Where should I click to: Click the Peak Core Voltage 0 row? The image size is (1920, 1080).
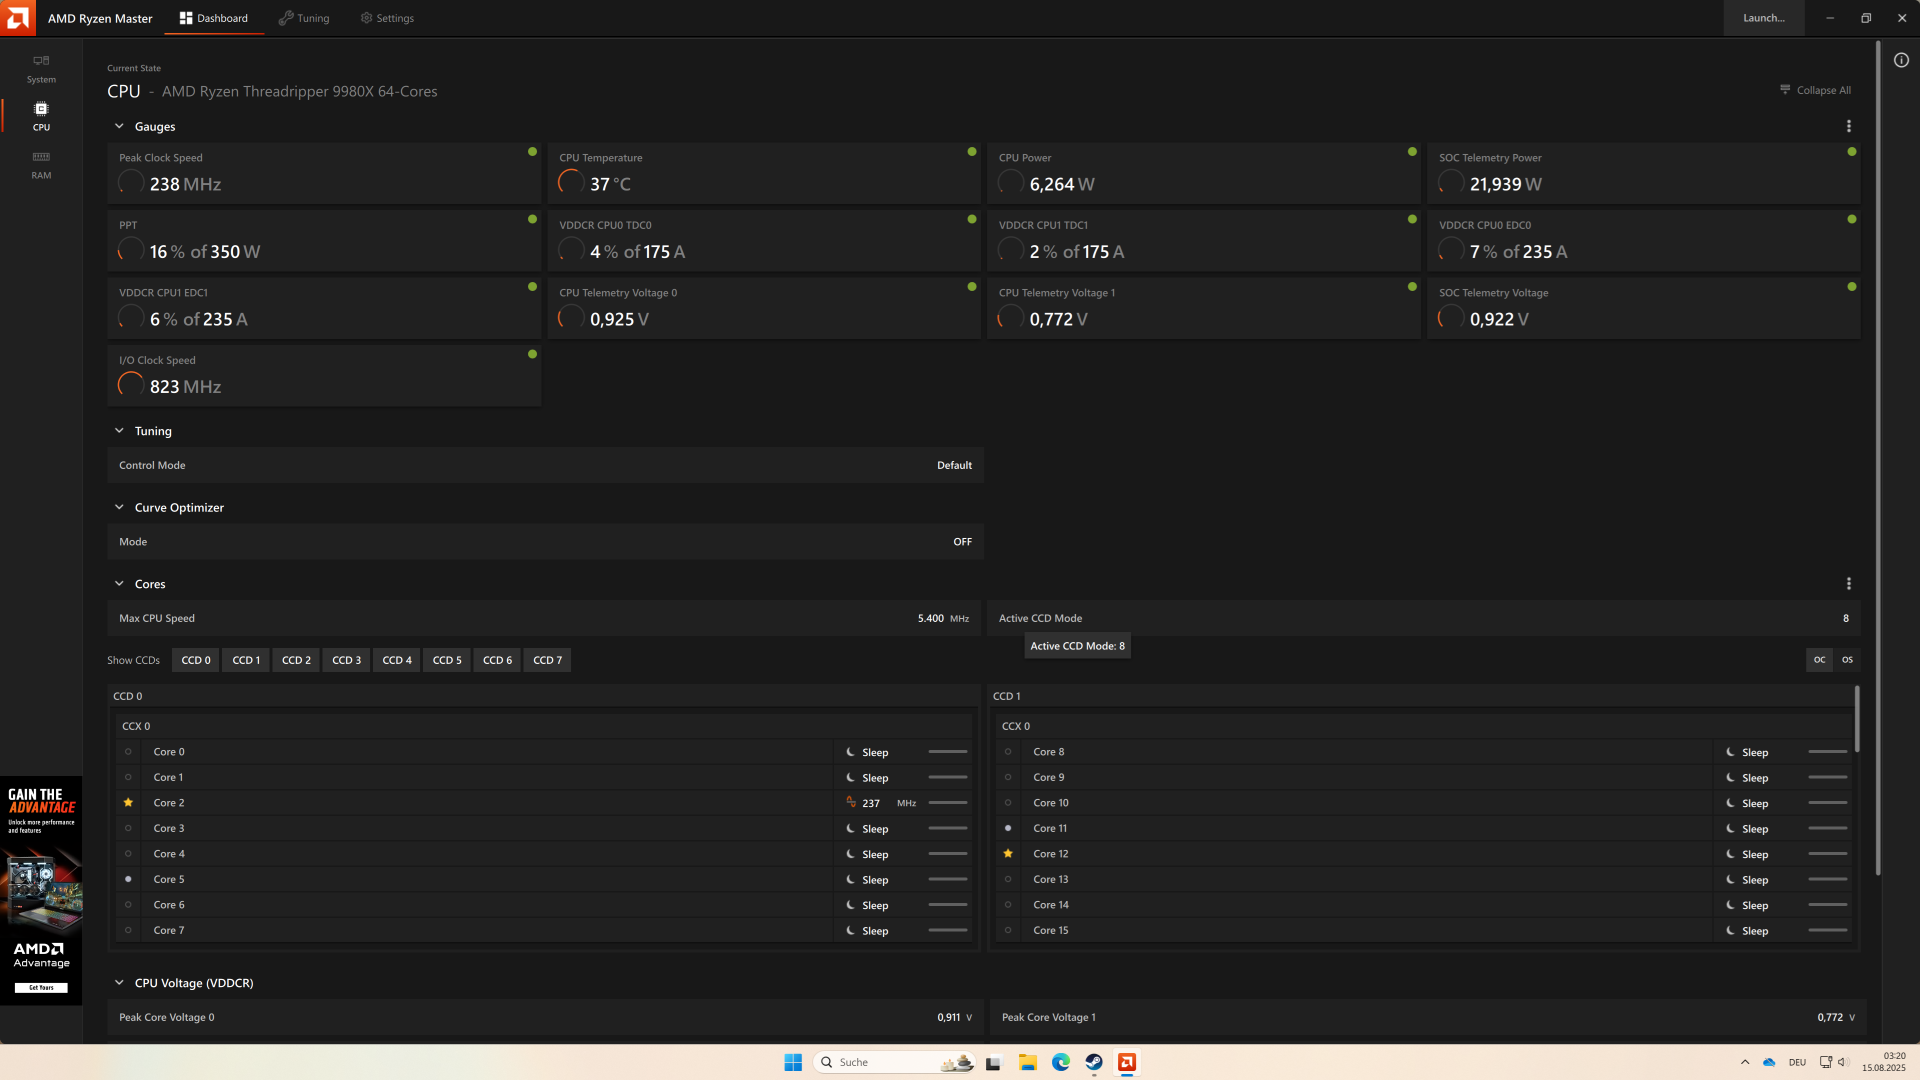tap(546, 1017)
